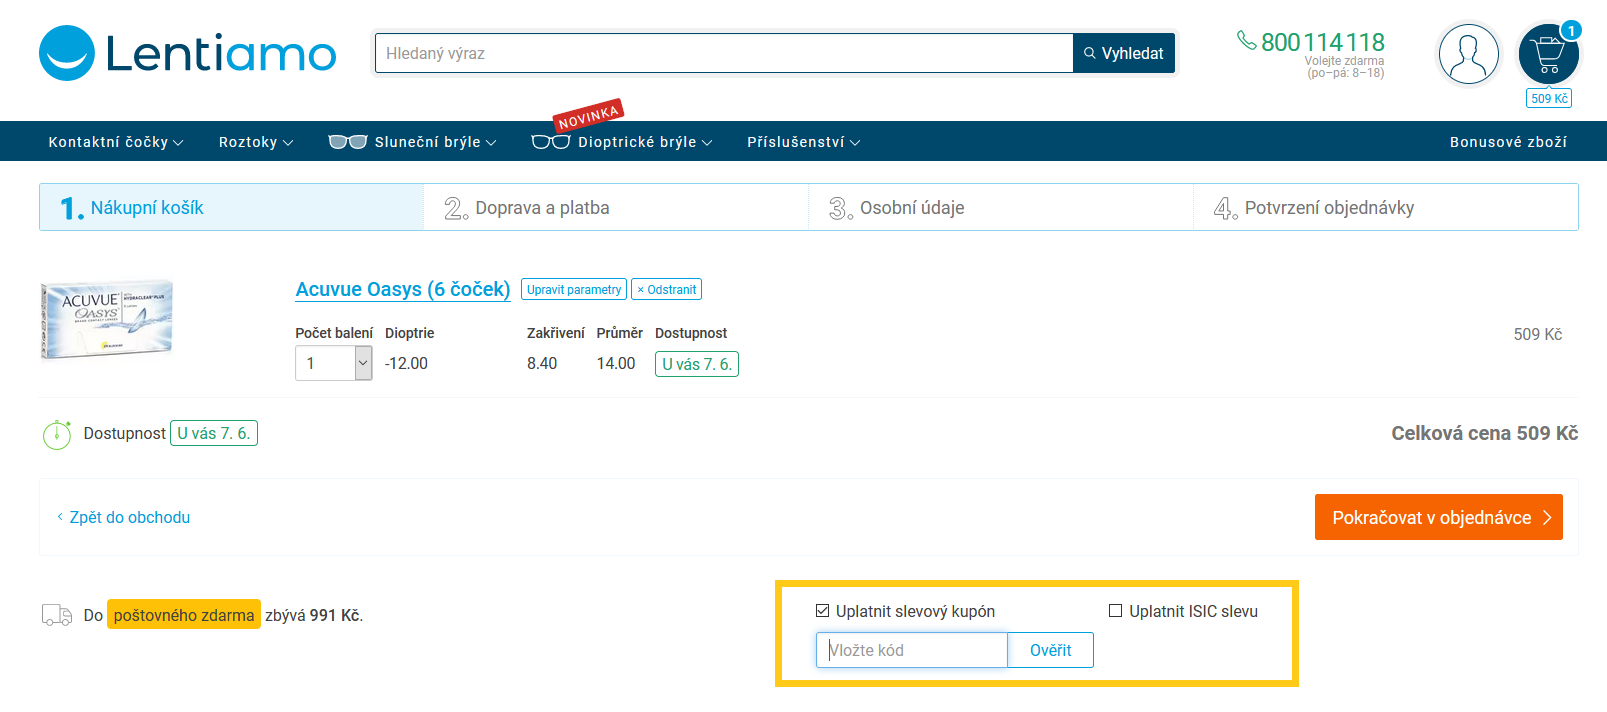This screenshot has height=712, width=1607.
Task: Click the 800114118 phone number
Action: point(1323,42)
